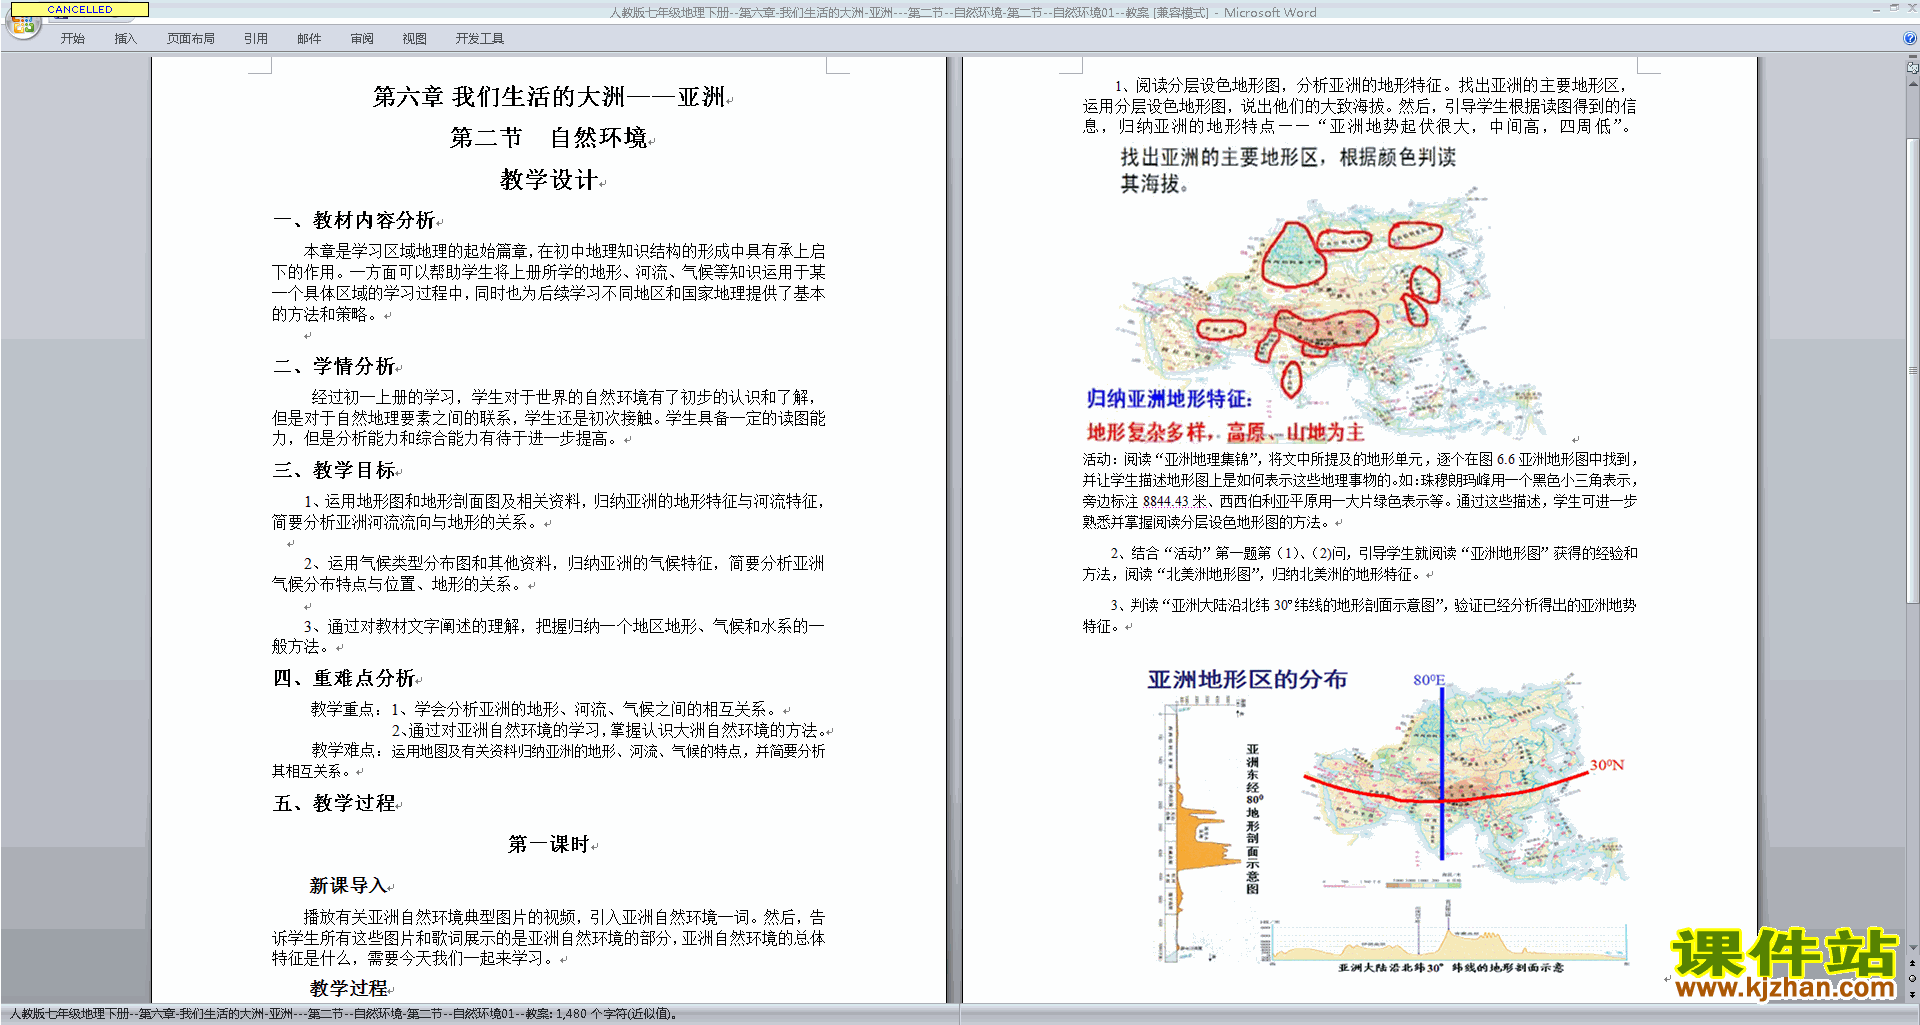Click the 80°E label on the map
This screenshot has height=1025, width=1920.
pos(1429,680)
